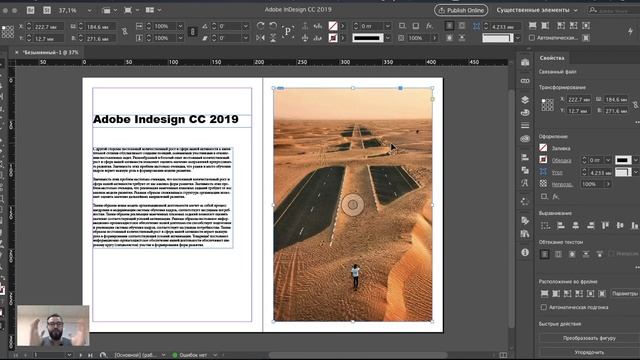Align horizontal centers in Выравнивание section
Image resolution: width=640 pixels, height=360 pixels.
[x=576, y=225]
